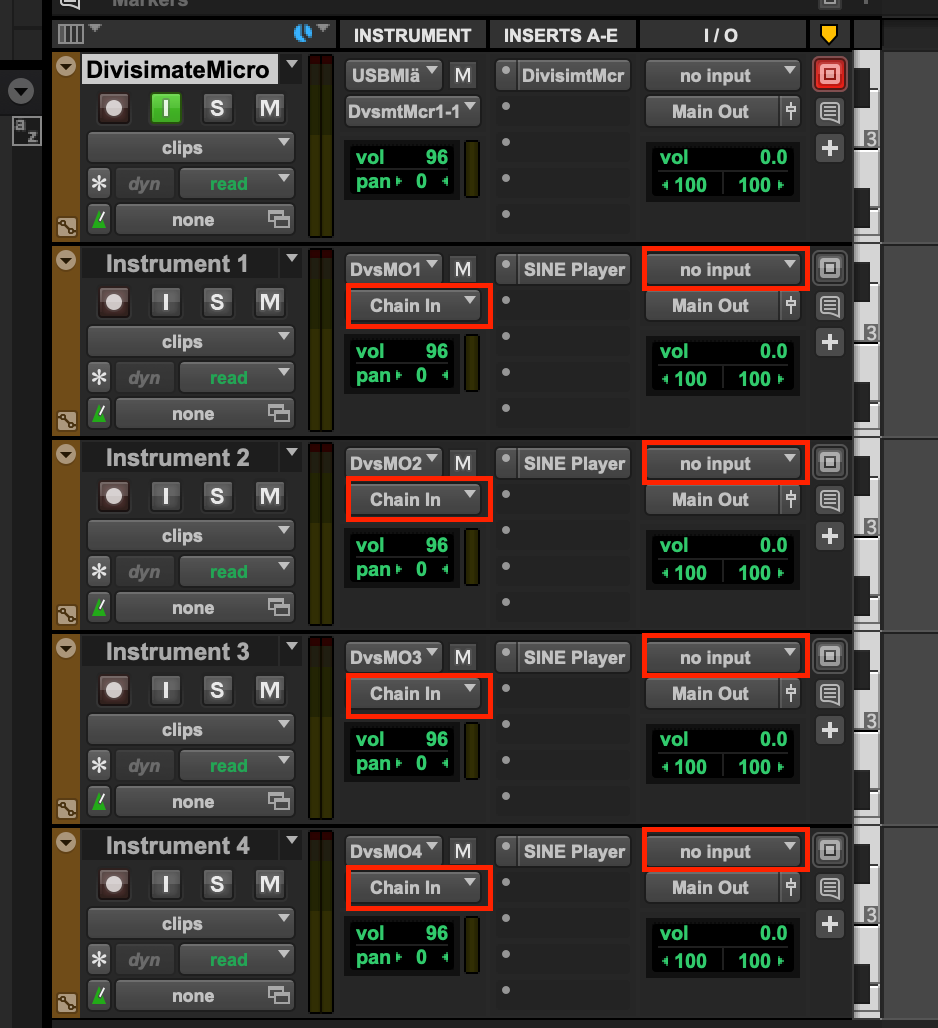Open the SINE Player insert on Instrument 1
The width and height of the screenshot is (938, 1028).
pyautogui.click(x=573, y=270)
